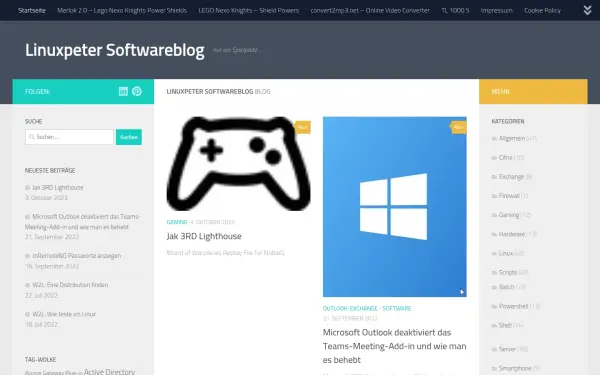
Task: Open the Allgemein category
Action: (x=512, y=139)
